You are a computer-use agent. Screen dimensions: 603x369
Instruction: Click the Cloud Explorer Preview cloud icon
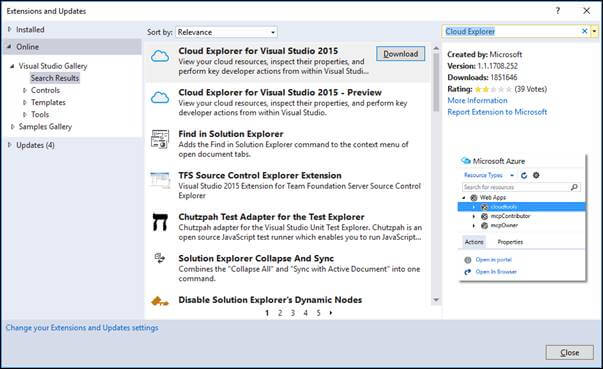point(160,97)
